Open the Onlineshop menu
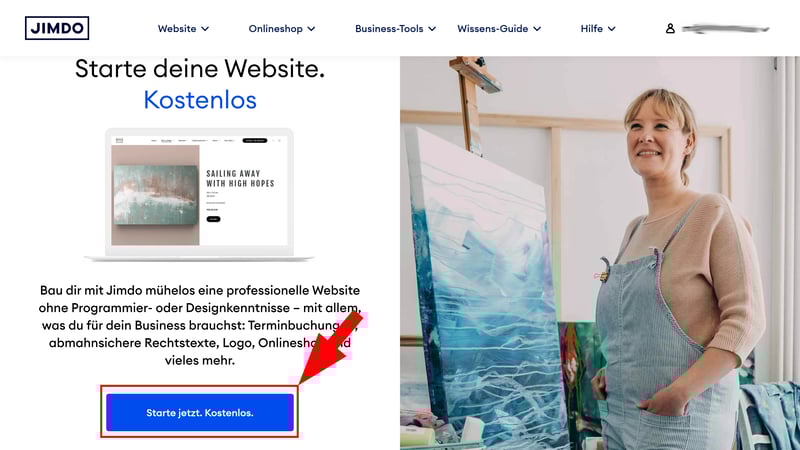800x450 pixels. (x=282, y=29)
